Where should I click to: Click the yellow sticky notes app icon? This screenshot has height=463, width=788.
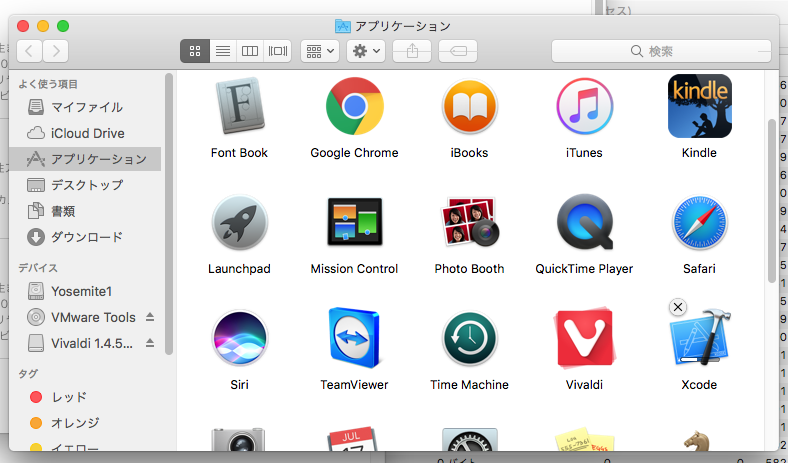(x=584, y=439)
